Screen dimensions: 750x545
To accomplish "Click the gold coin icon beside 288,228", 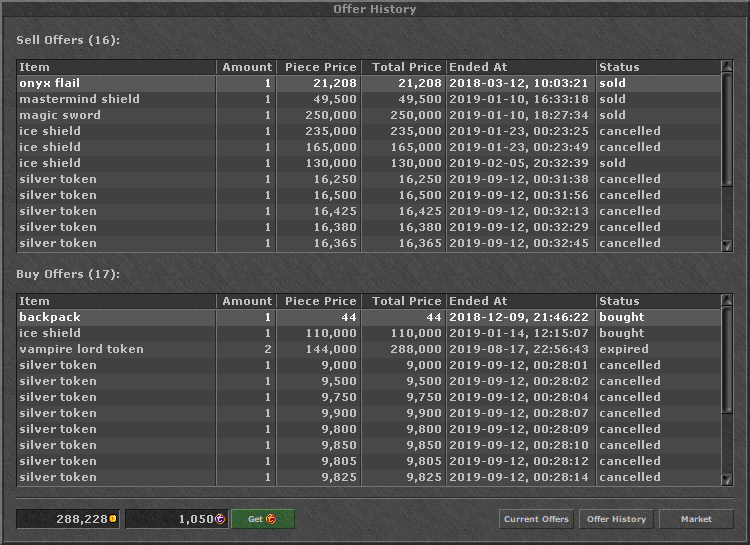I will click(113, 519).
